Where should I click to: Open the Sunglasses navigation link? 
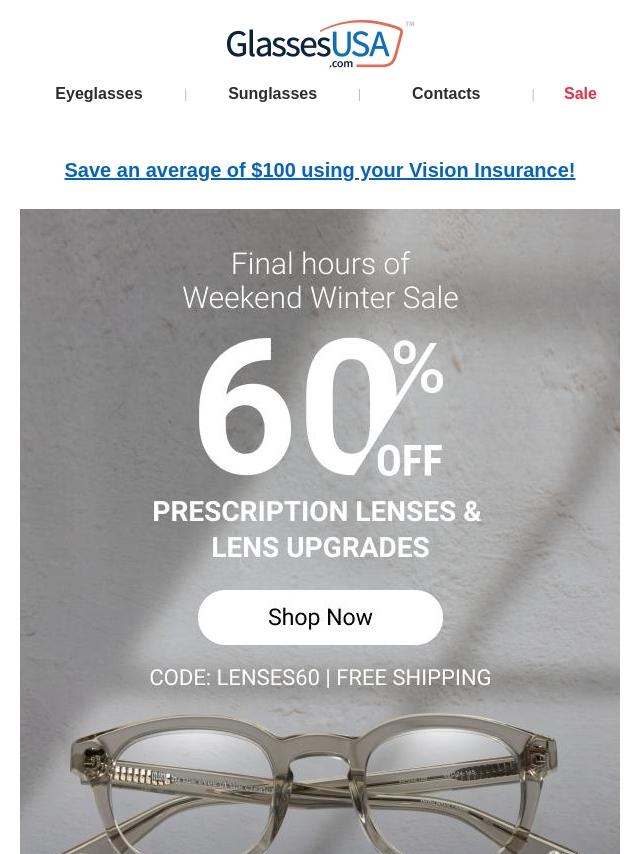[272, 94]
